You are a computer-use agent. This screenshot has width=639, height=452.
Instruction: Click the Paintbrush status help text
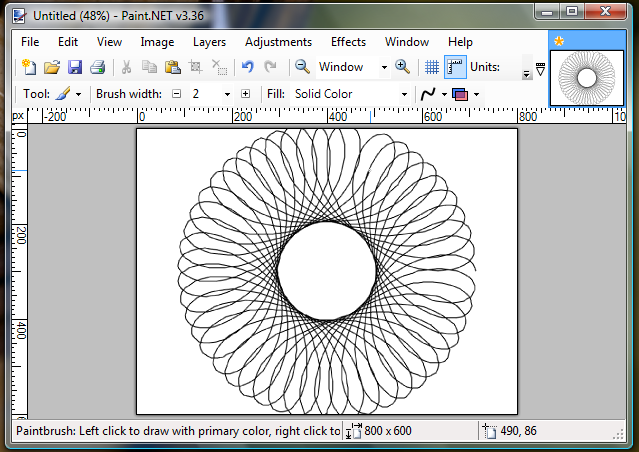coord(178,431)
